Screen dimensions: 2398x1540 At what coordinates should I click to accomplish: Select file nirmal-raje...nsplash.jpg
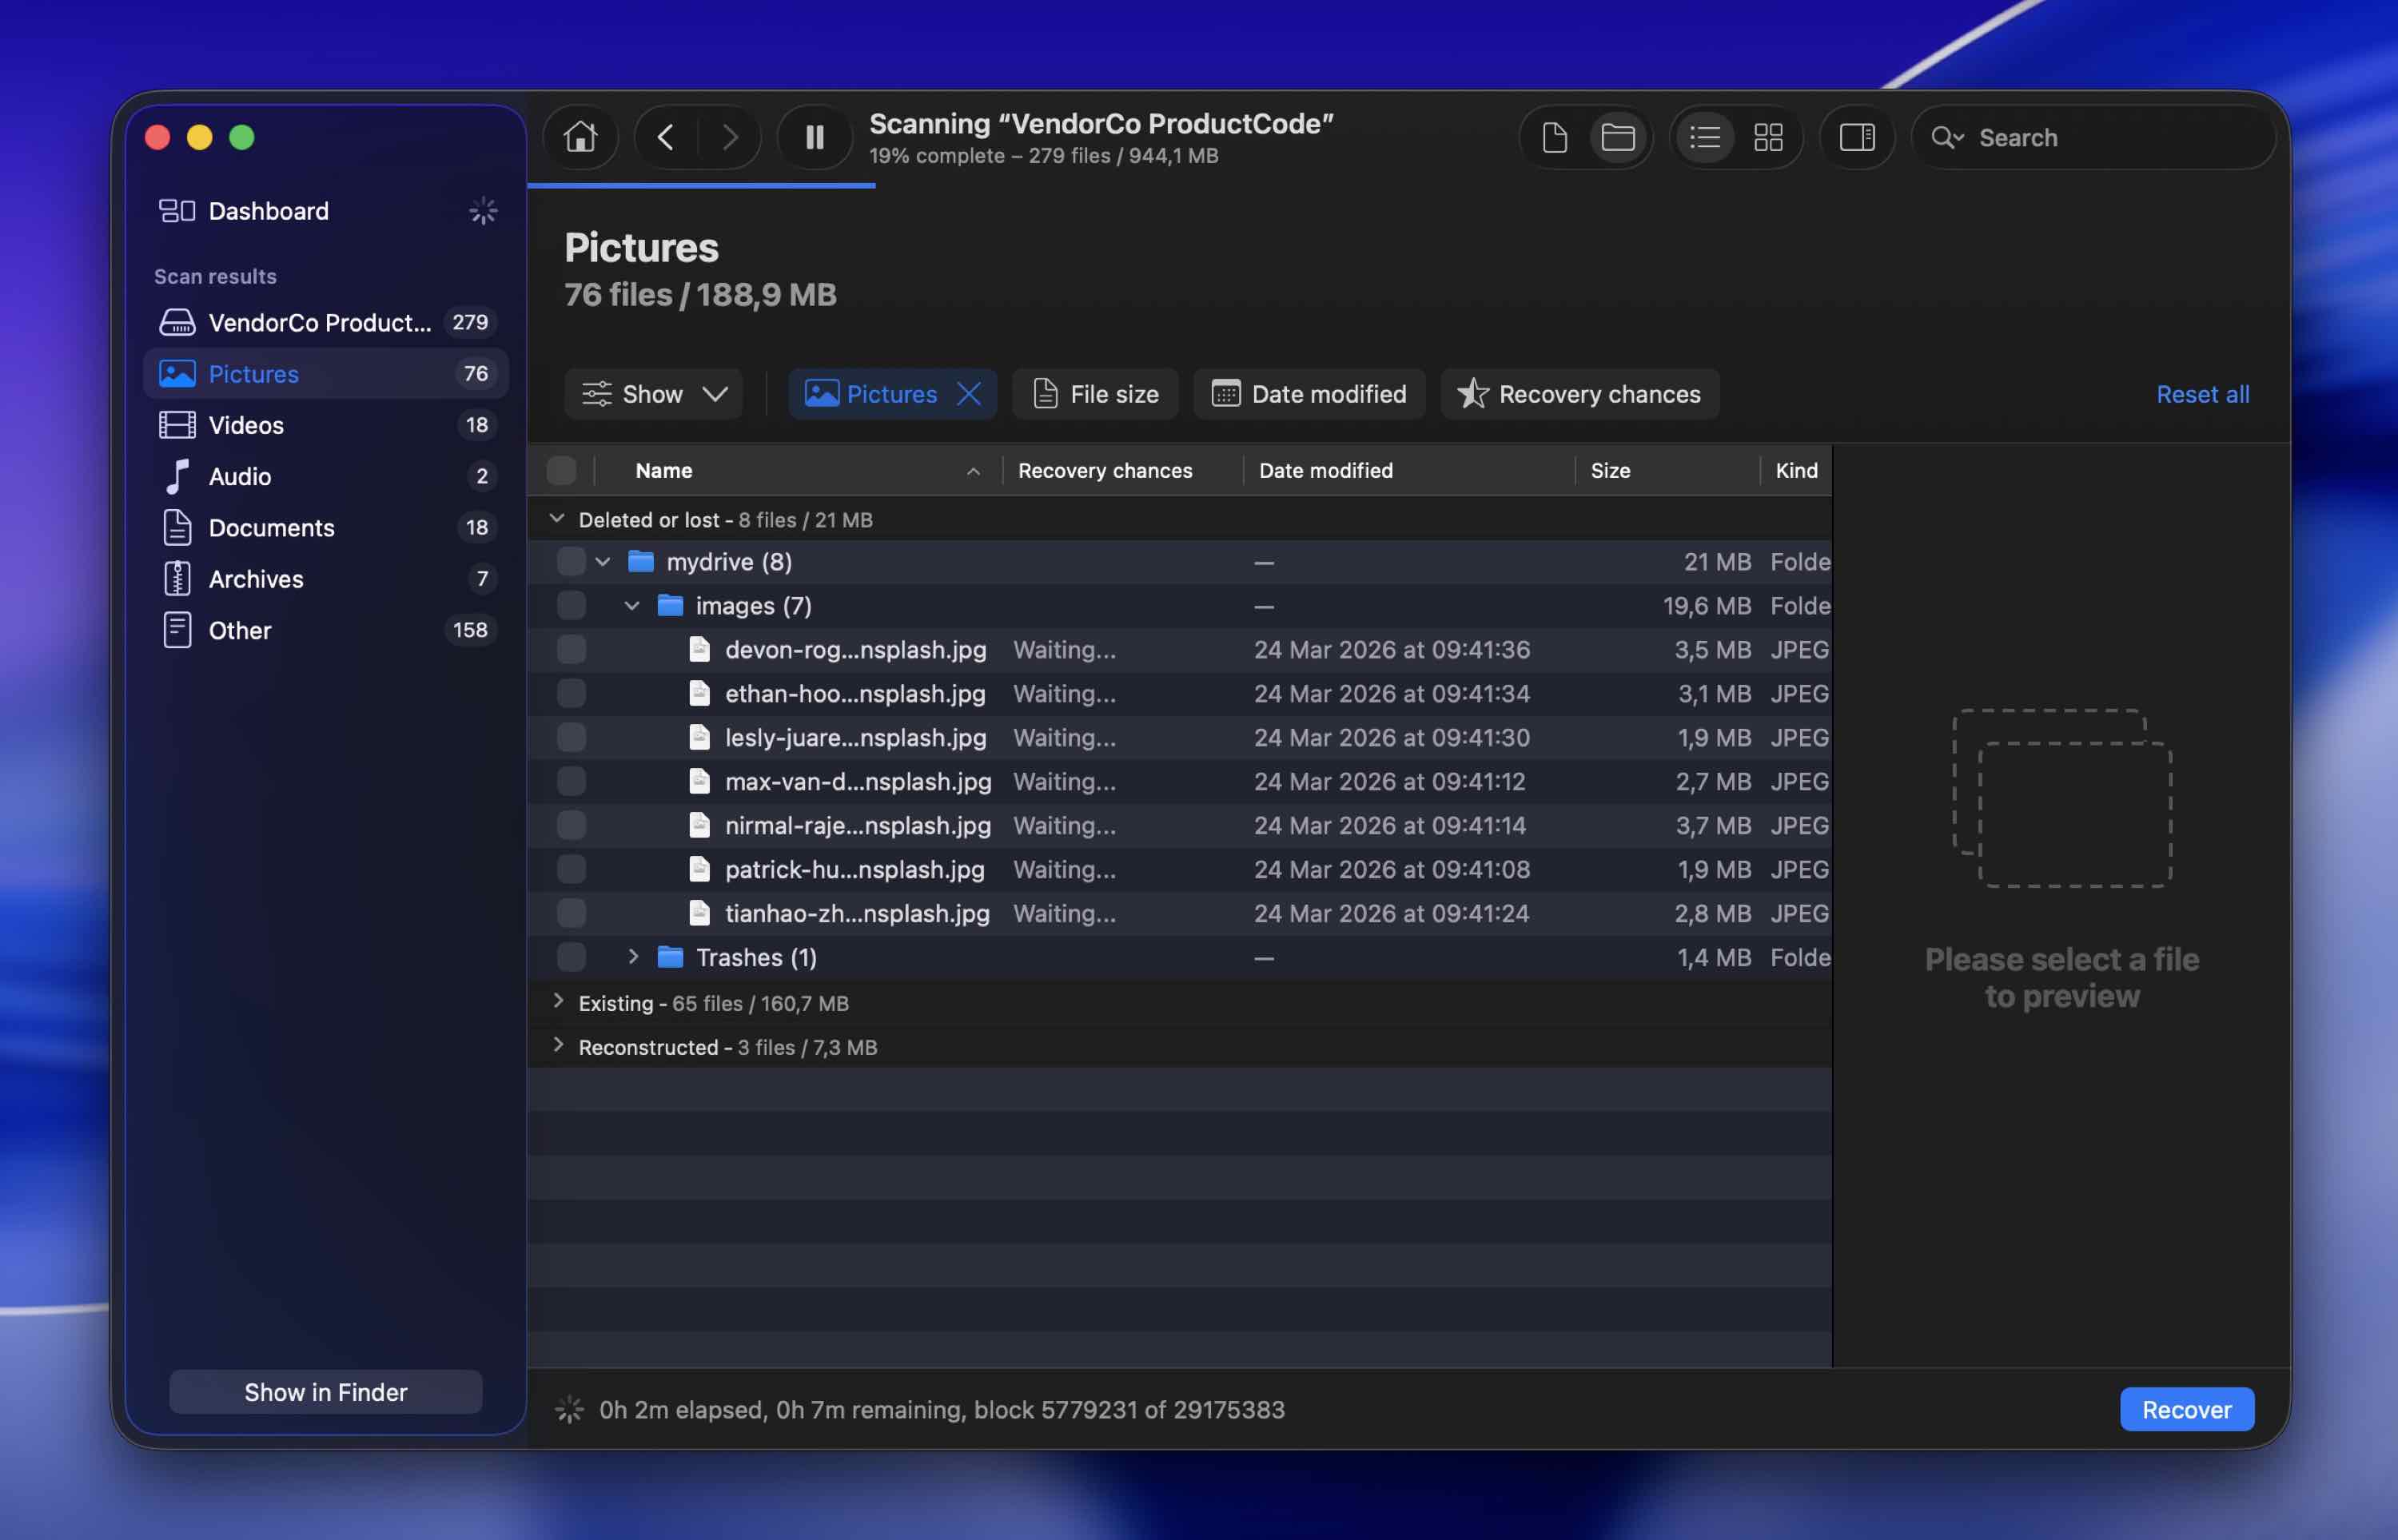coord(1180,825)
